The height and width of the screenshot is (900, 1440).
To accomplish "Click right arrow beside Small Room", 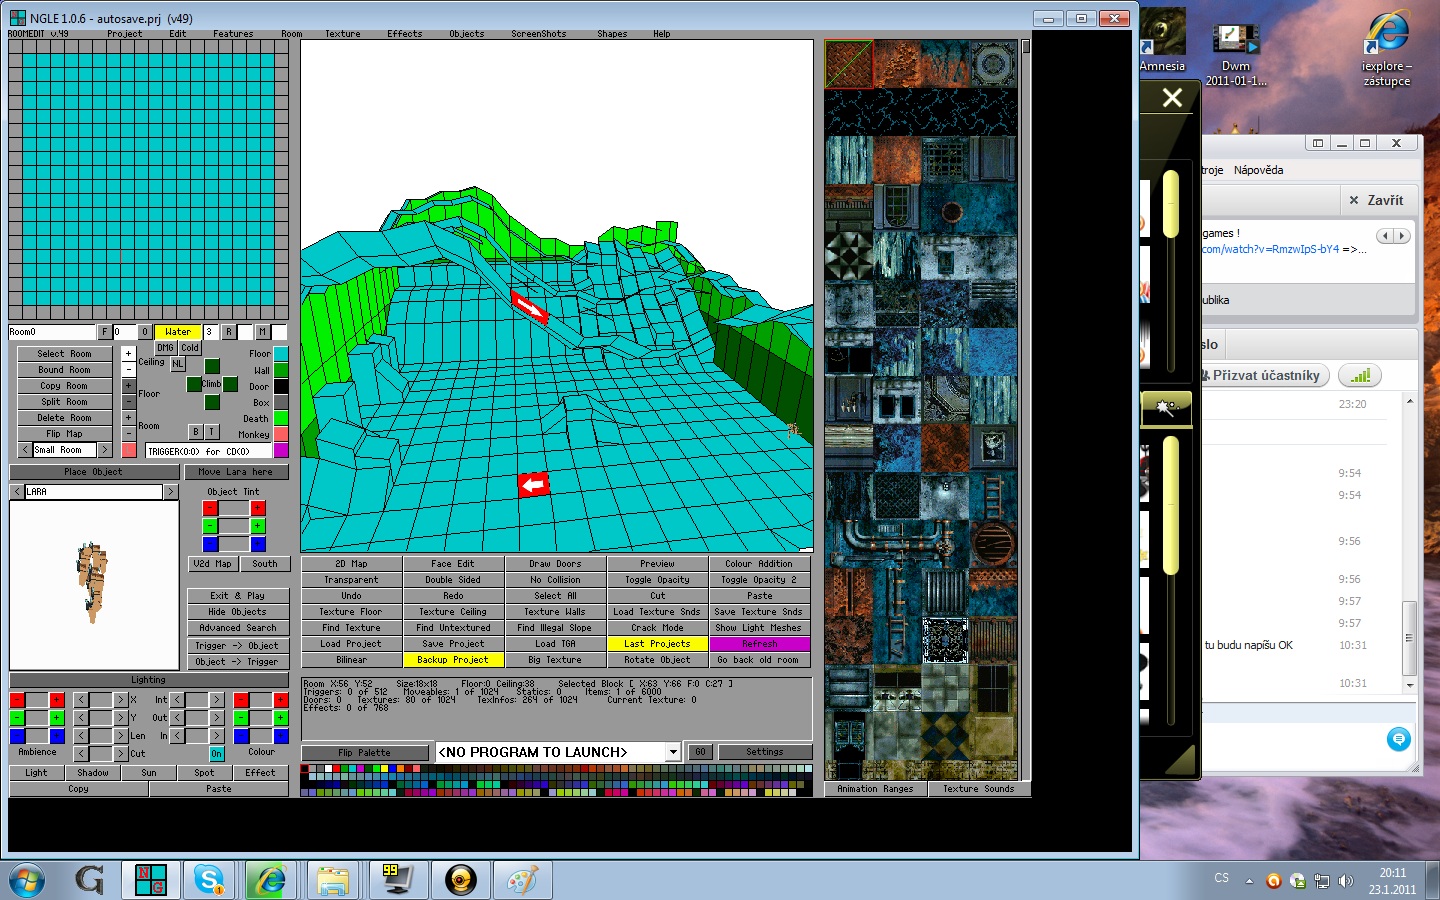I will (x=105, y=450).
